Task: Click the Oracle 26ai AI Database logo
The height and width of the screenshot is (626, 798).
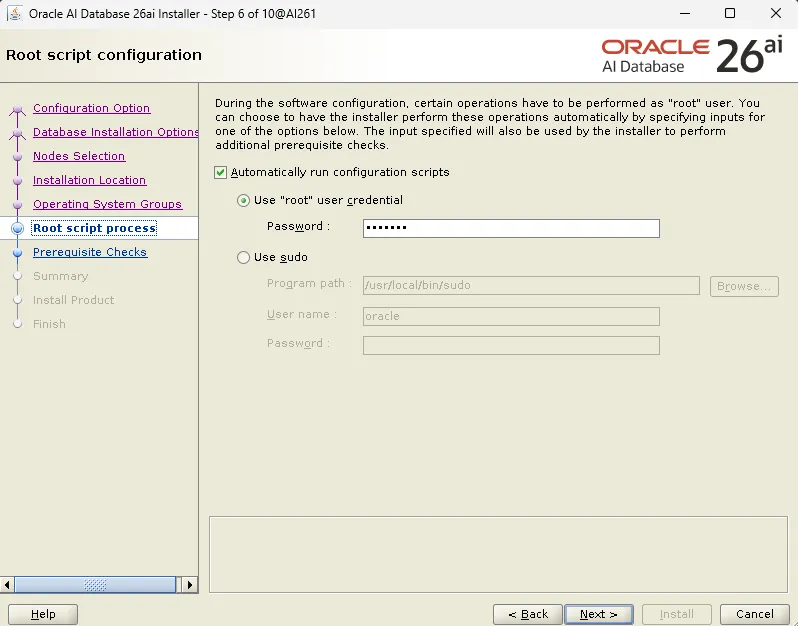Action: point(692,55)
